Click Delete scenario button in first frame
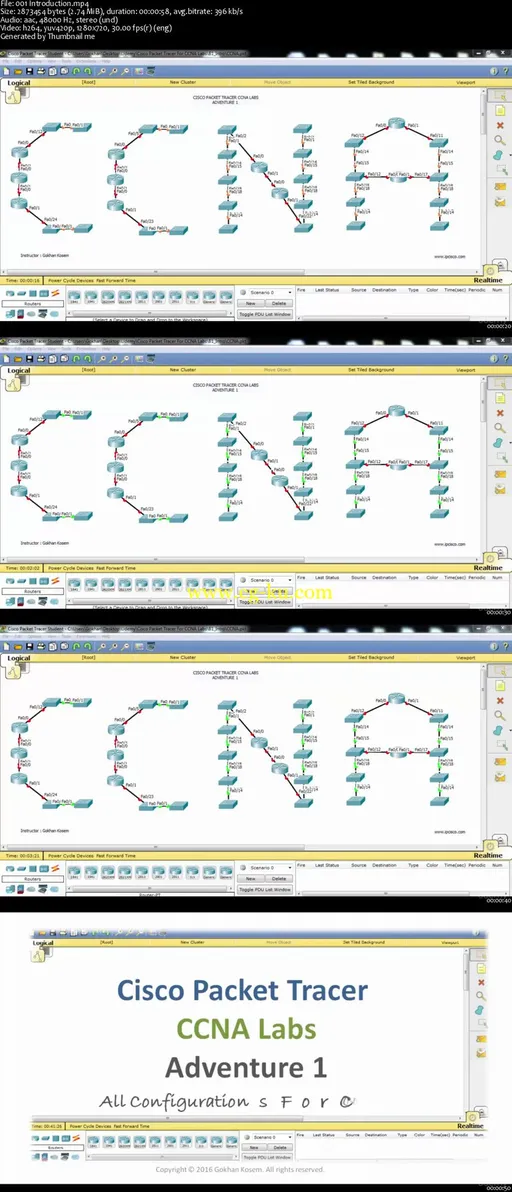The image size is (512, 1192). tap(279, 303)
